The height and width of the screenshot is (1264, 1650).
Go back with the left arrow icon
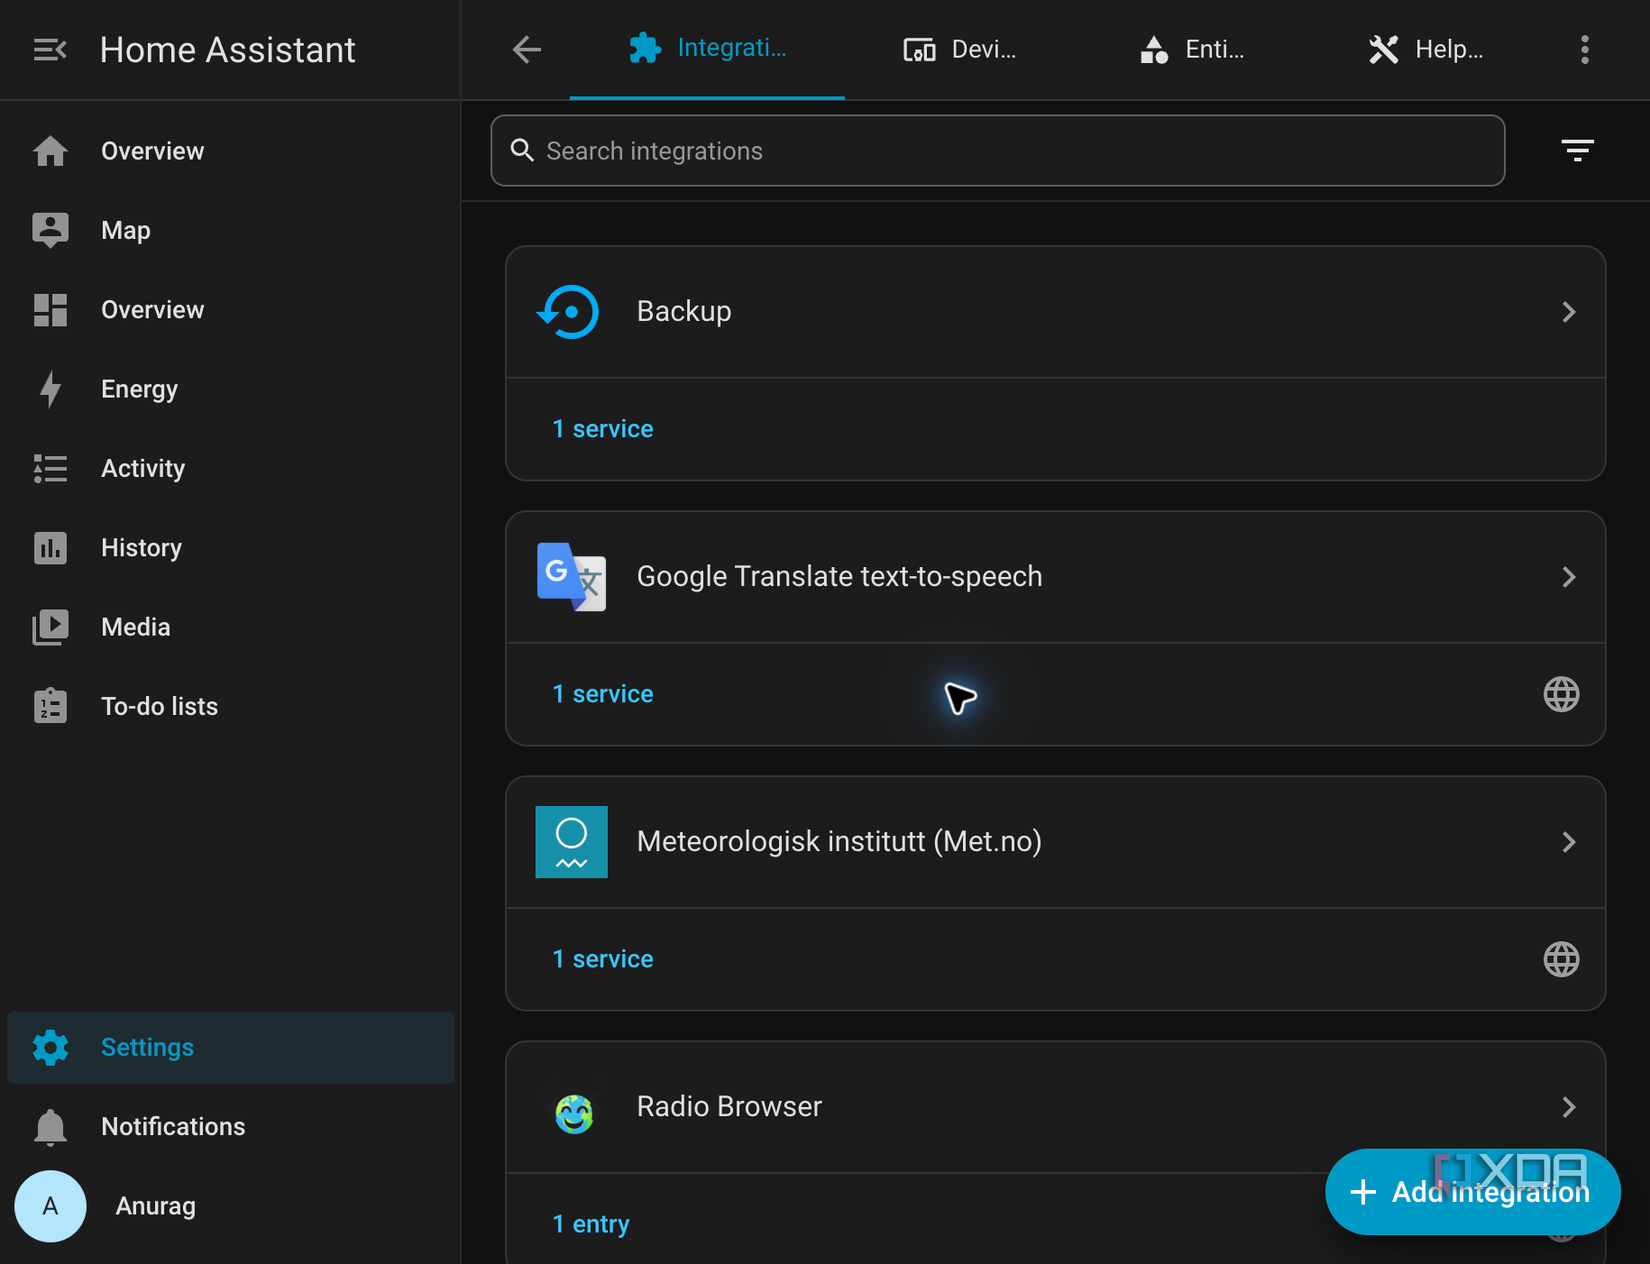(x=526, y=50)
